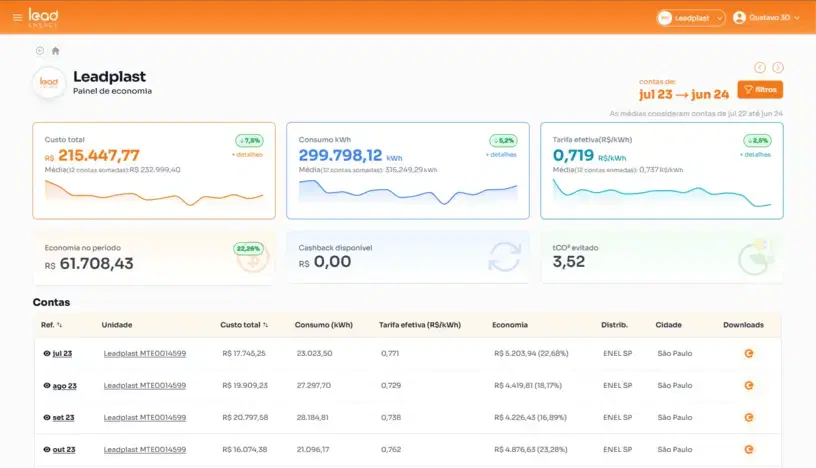816x468 pixels.
Task: Open Leadplast MTE0014599 unit in set 23 row
Action: [x=145, y=418]
